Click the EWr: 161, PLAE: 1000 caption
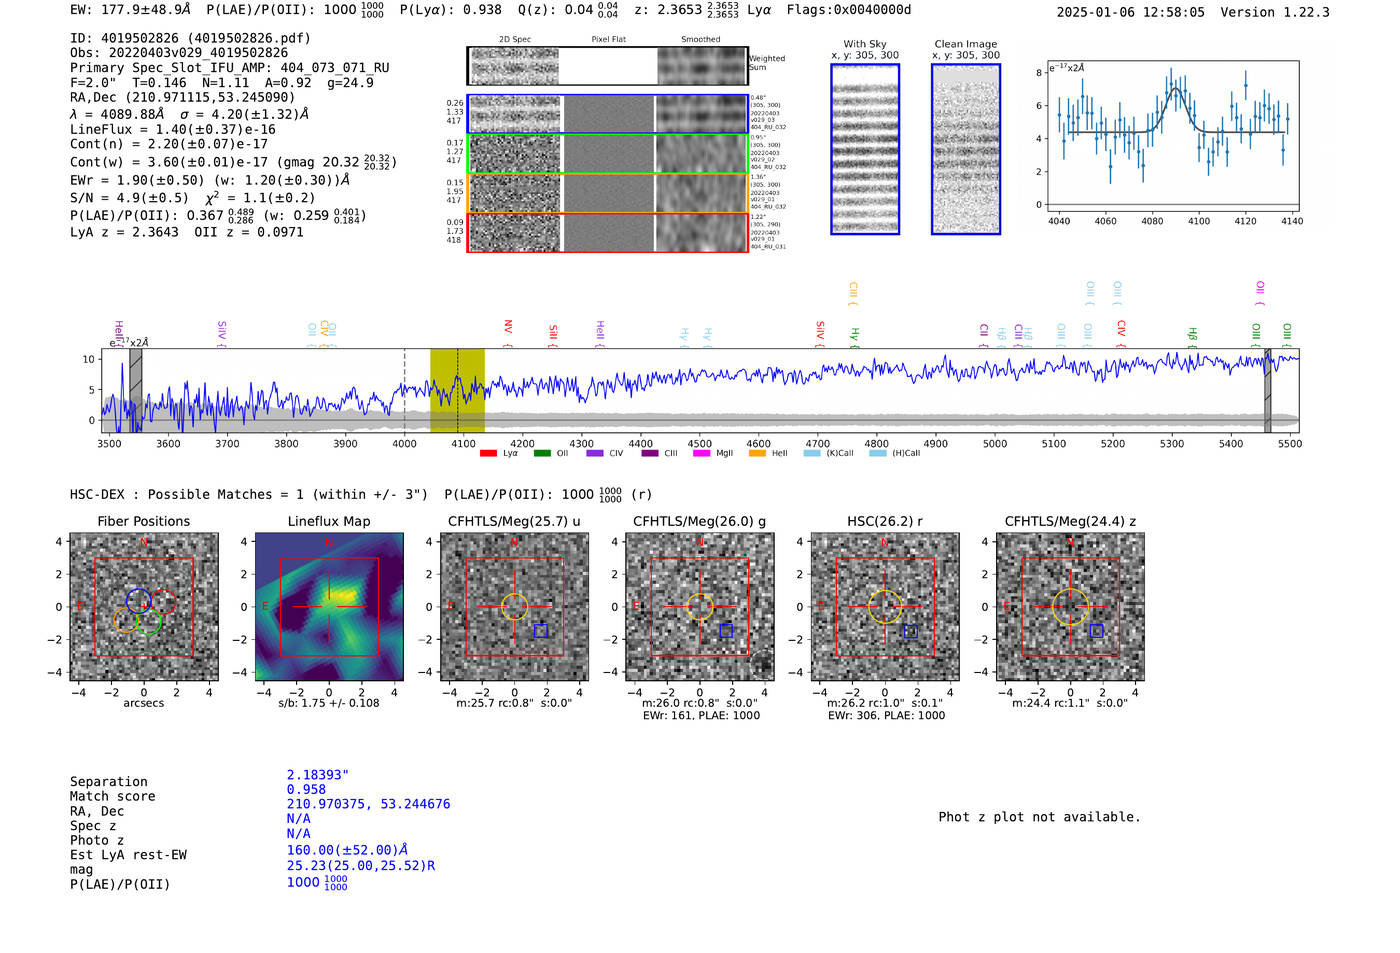Image resolution: width=1400 pixels, height=953 pixels. [701, 715]
